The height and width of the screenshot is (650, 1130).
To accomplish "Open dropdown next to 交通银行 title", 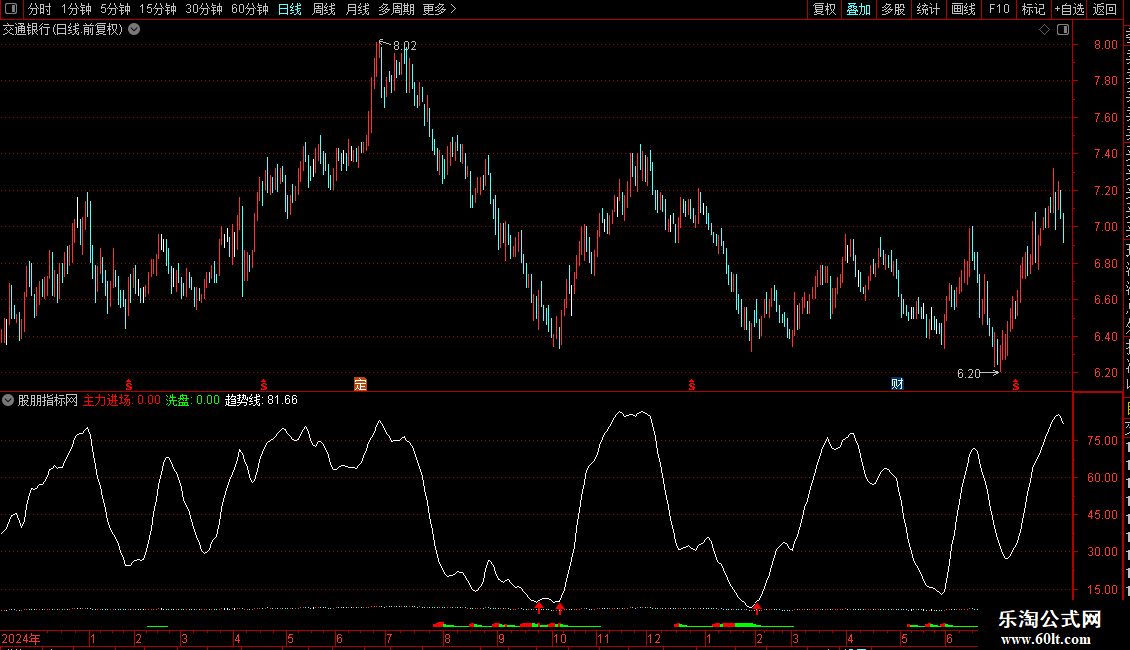I will [x=134, y=30].
